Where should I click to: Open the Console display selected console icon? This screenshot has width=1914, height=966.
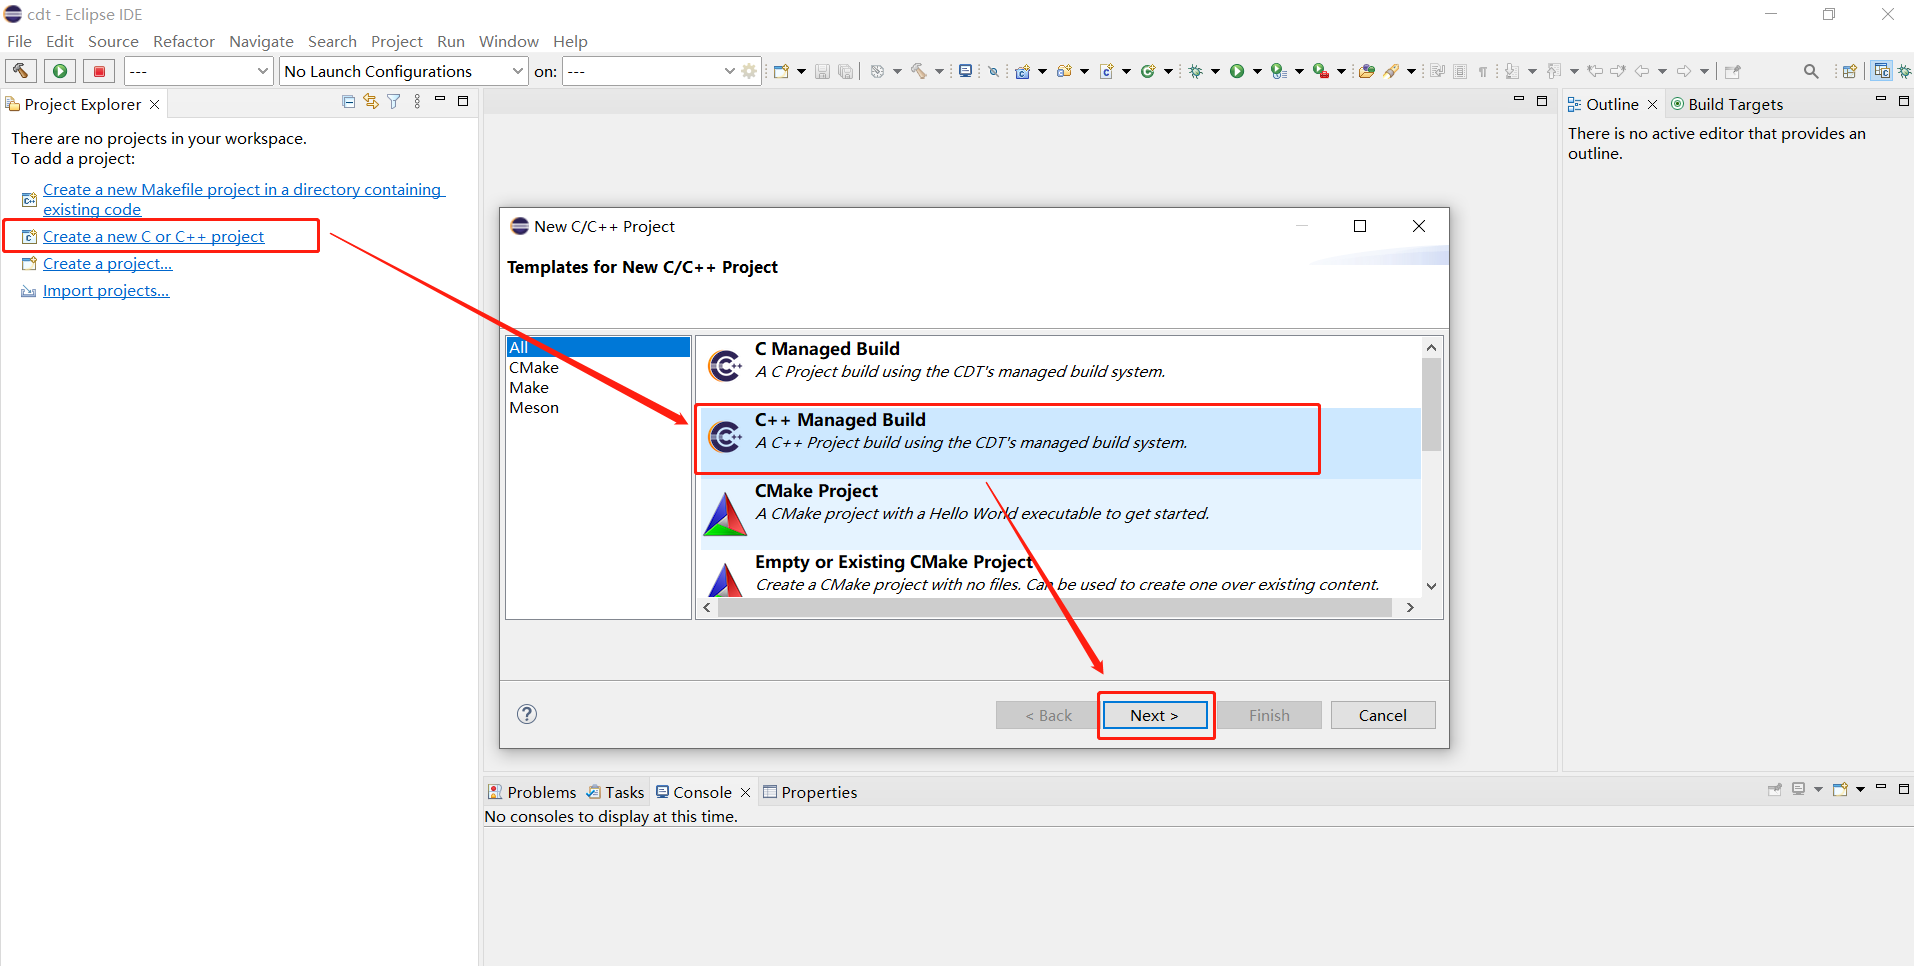[1798, 789]
